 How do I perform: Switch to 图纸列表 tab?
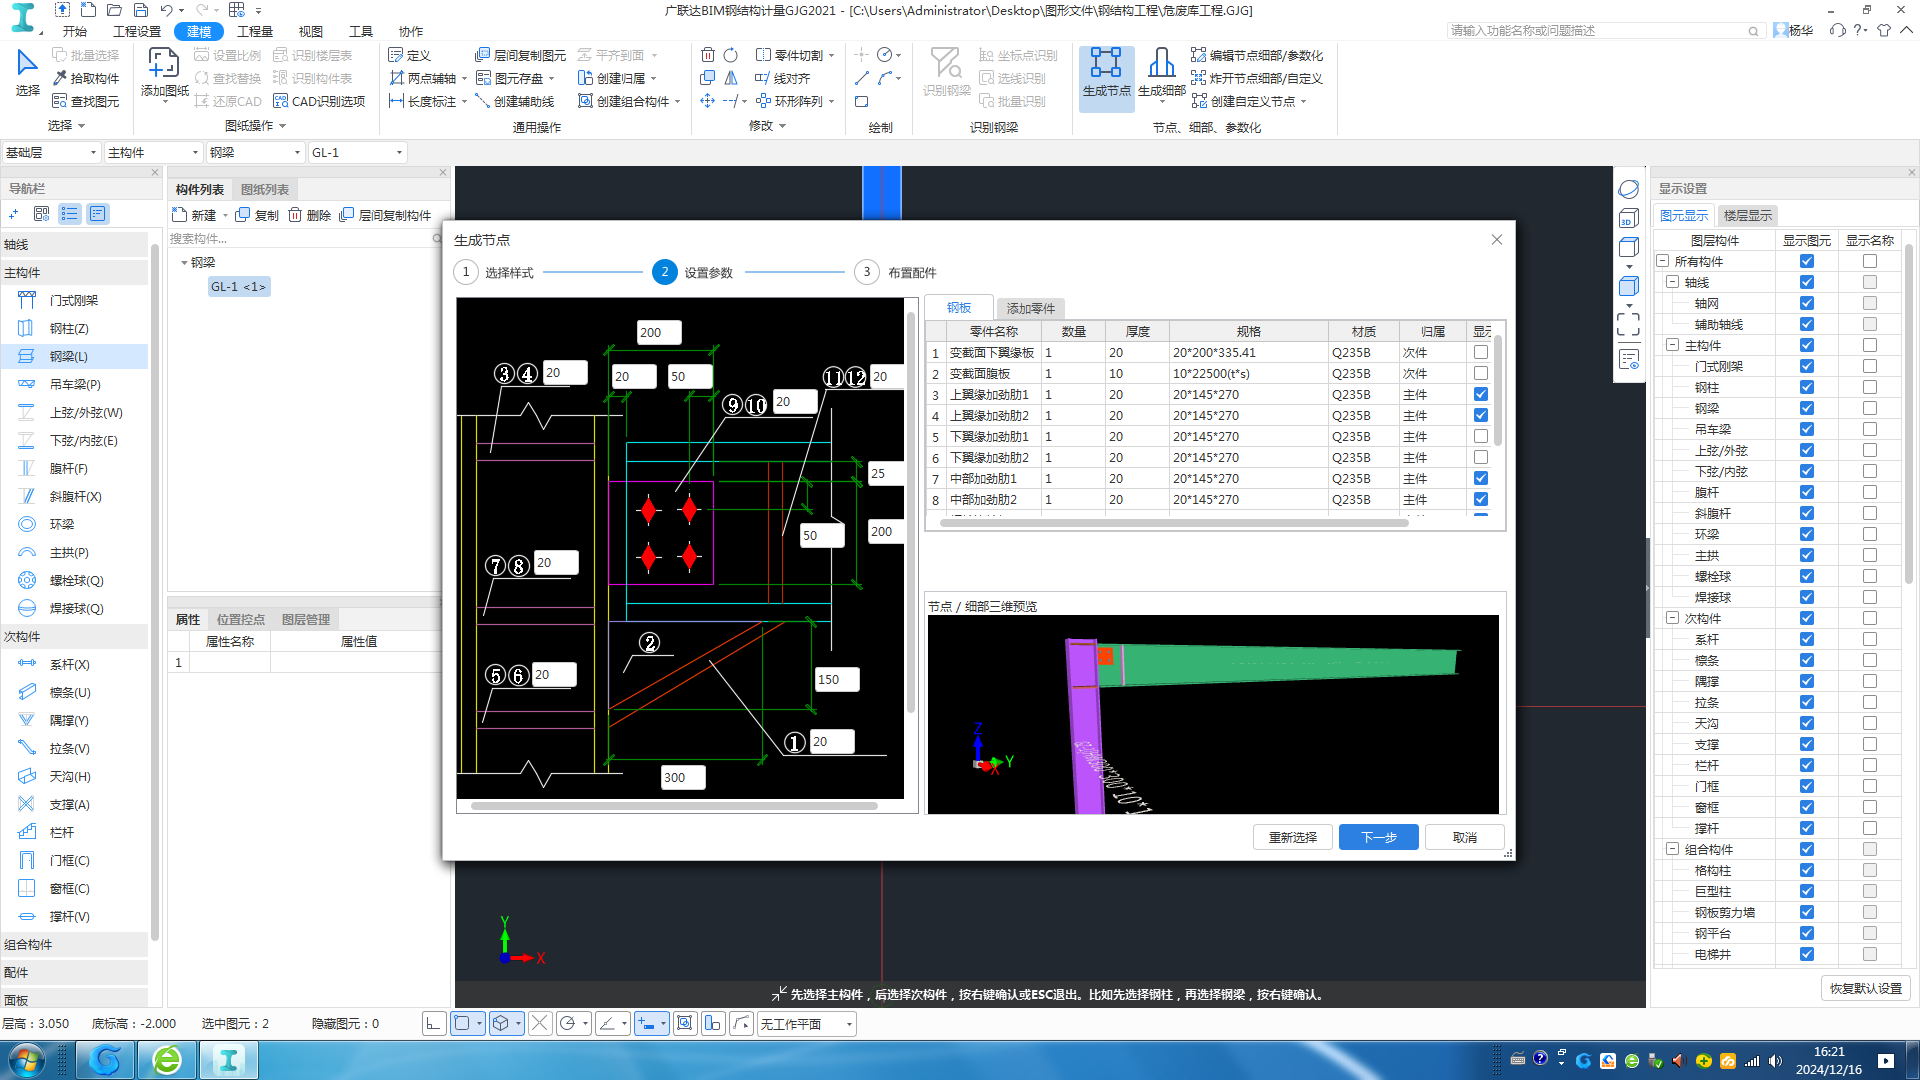[x=265, y=189]
